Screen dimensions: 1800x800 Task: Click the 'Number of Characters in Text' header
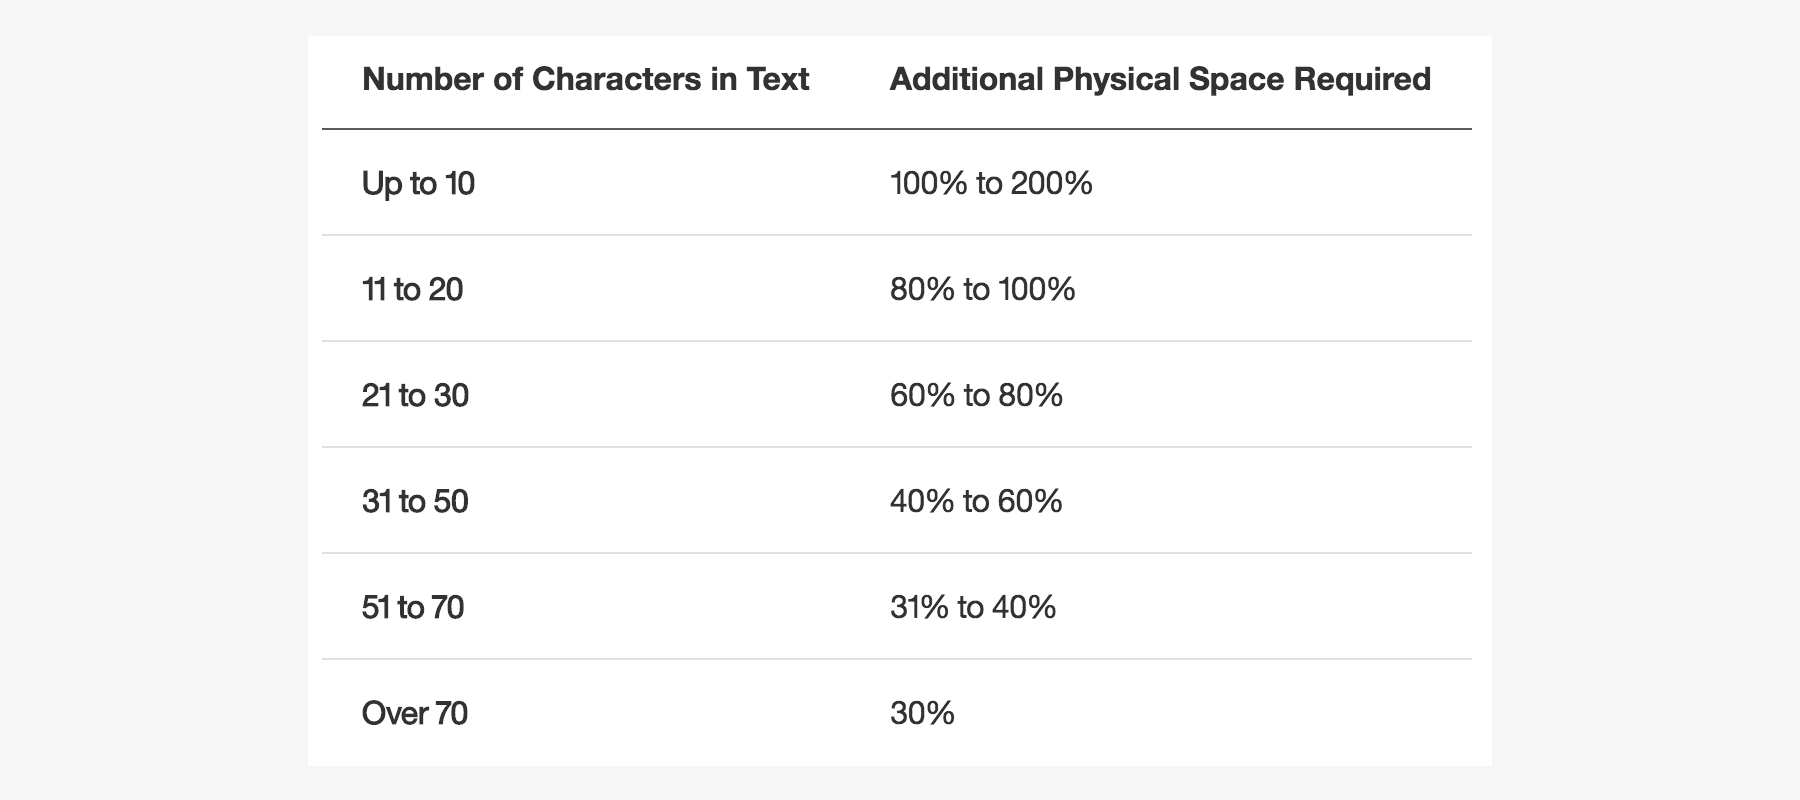585,79
